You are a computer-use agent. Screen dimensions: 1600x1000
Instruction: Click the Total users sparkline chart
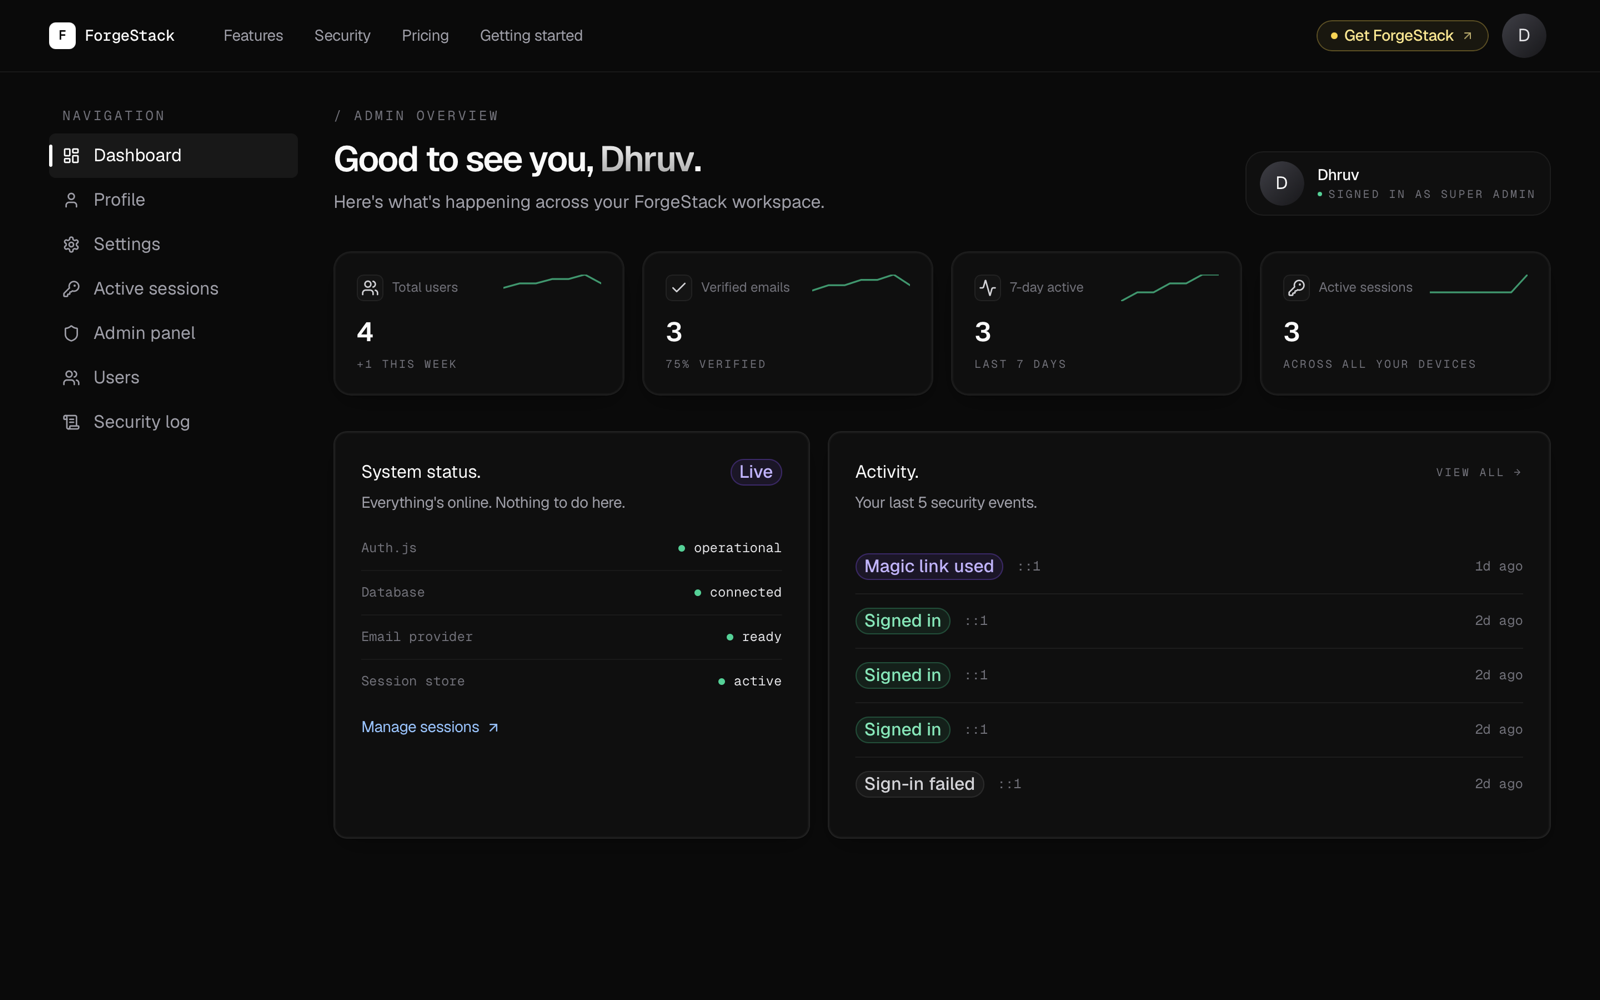tap(552, 281)
